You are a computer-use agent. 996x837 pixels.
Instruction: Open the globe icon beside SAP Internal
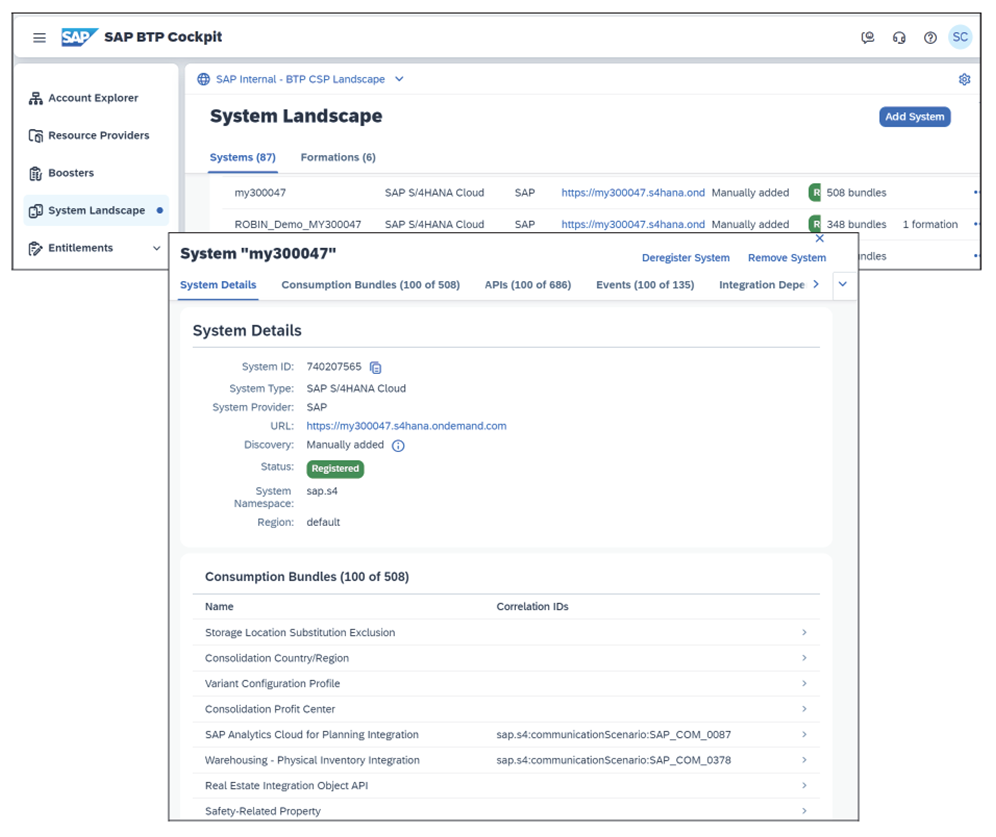pos(203,78)
